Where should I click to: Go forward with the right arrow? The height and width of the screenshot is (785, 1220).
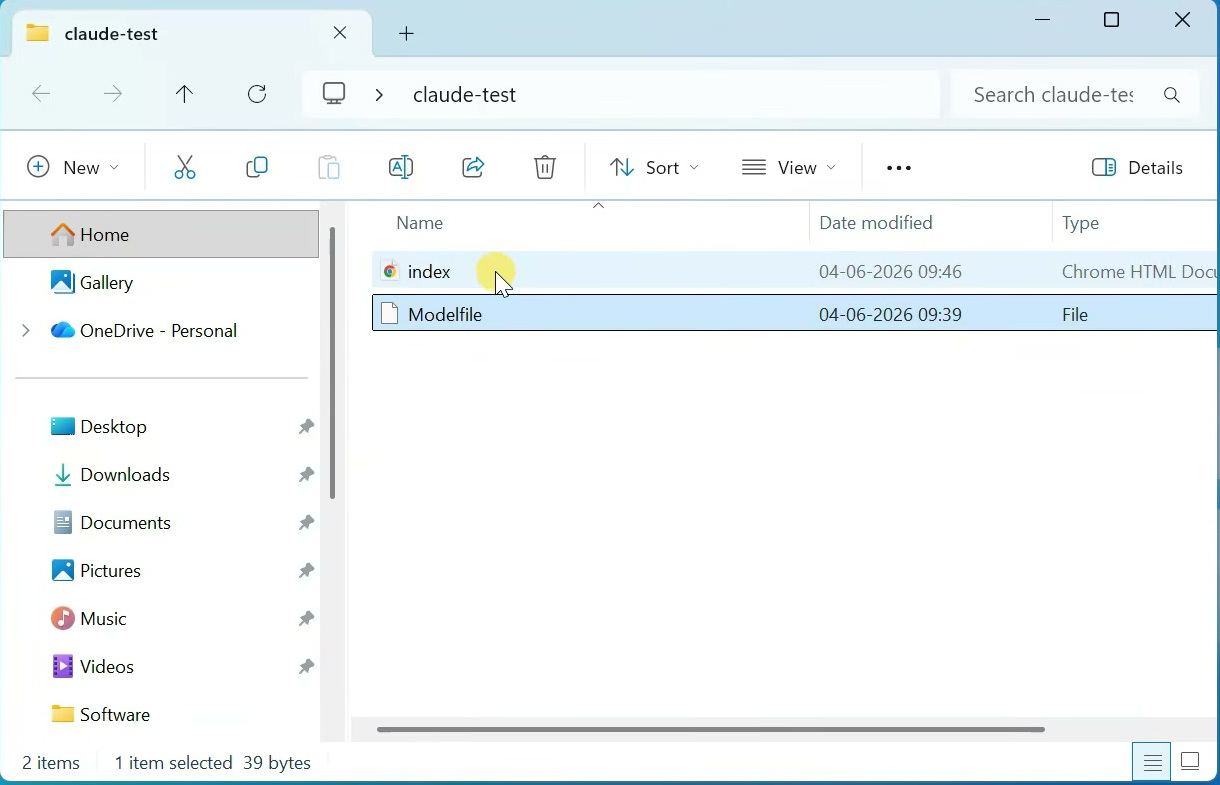[113, 94]
